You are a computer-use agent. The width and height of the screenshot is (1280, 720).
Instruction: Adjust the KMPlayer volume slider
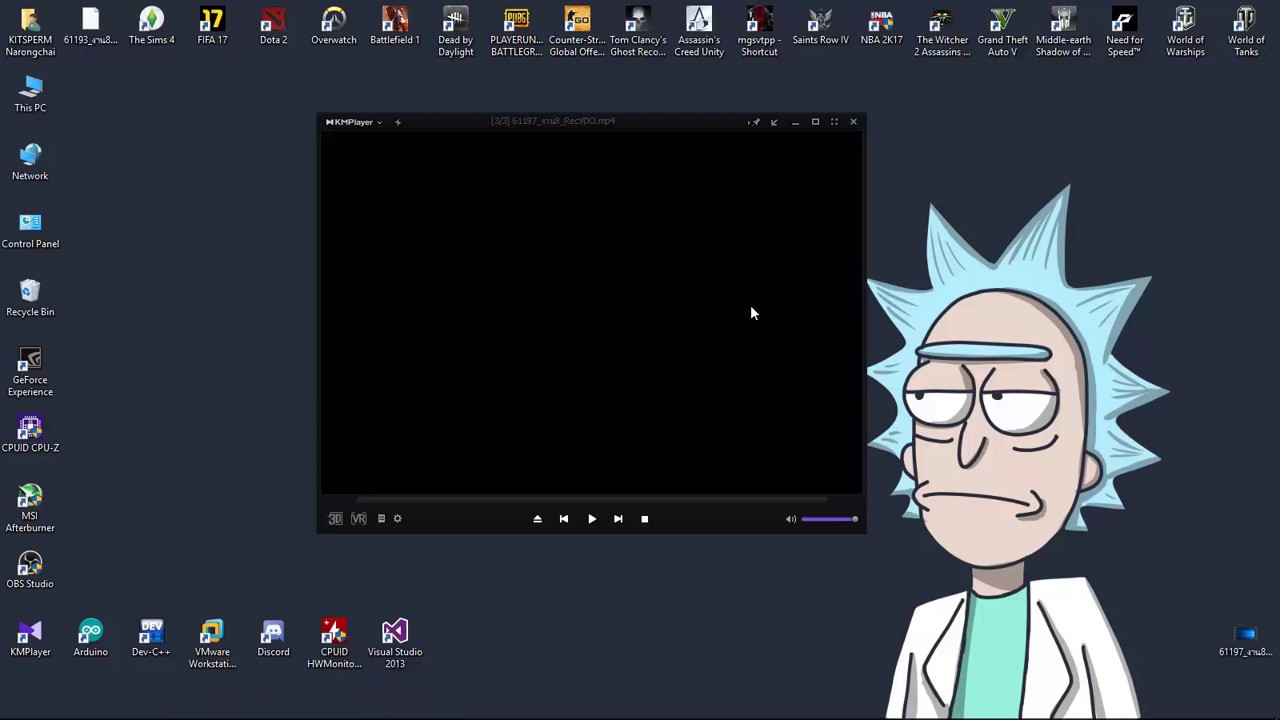click(x=829, y=519)
